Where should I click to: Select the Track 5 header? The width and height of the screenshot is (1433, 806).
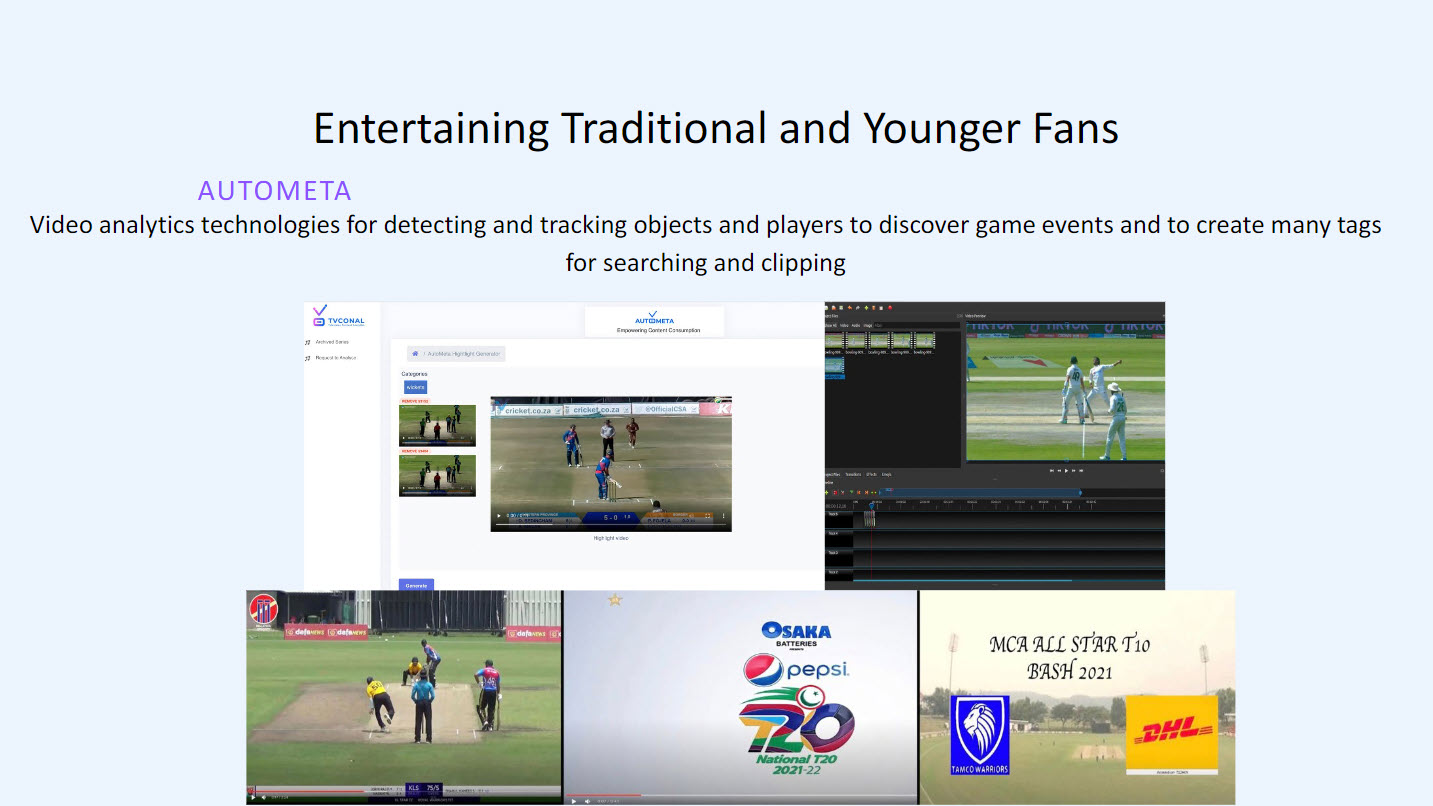[x=838, y=520]
